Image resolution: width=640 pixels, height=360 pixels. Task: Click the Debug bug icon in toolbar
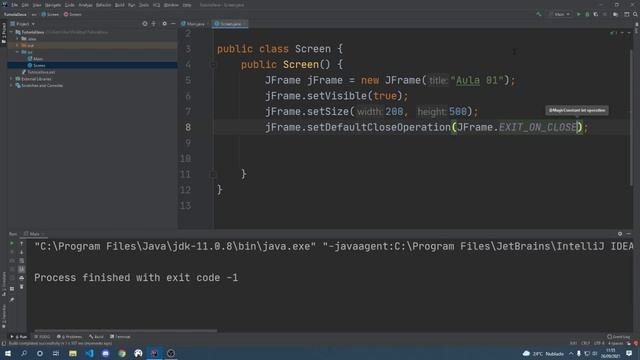[x=587, y=14]
